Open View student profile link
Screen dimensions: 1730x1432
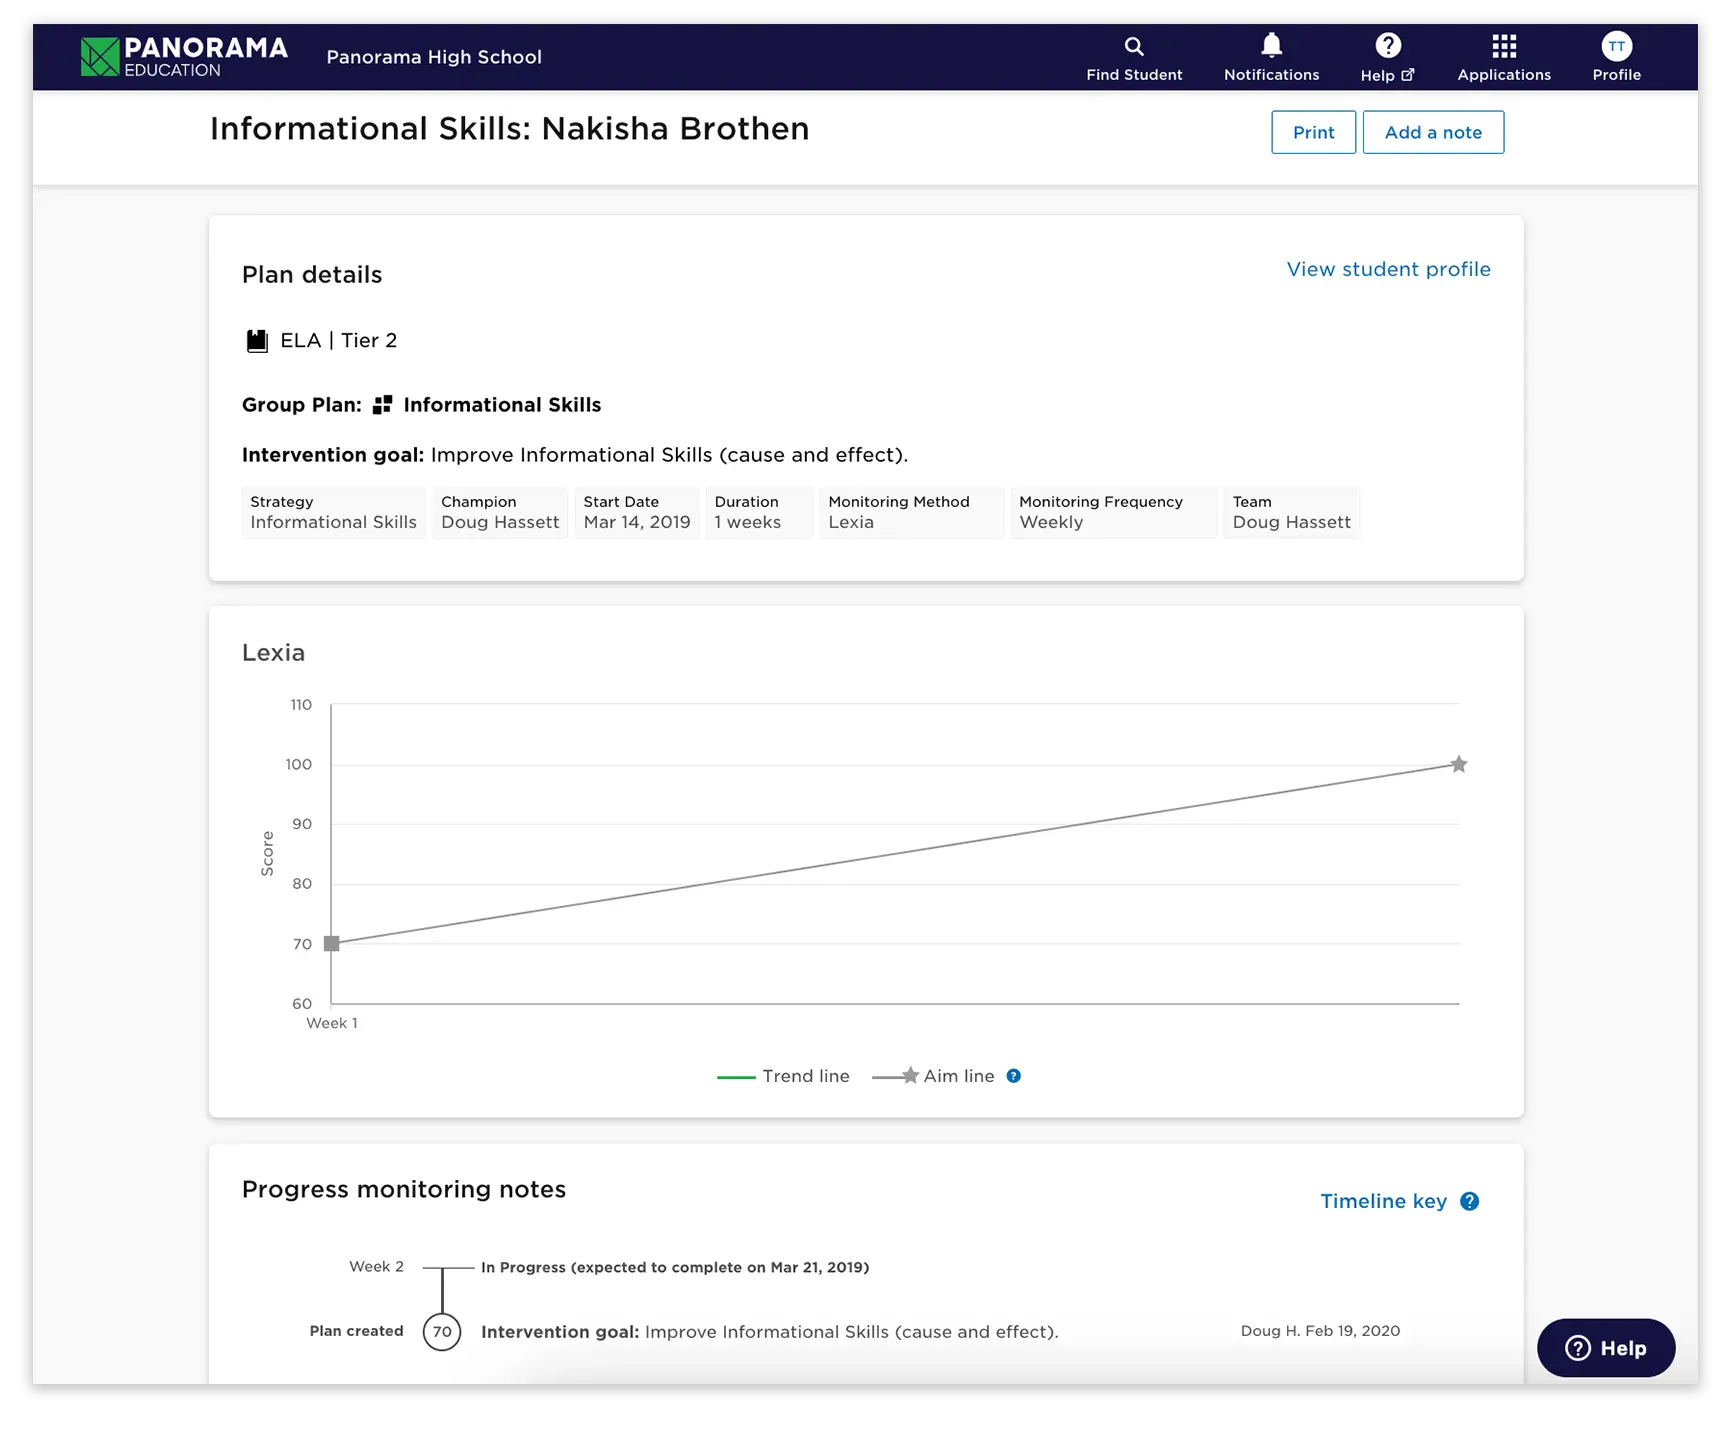coord(1388,269)
